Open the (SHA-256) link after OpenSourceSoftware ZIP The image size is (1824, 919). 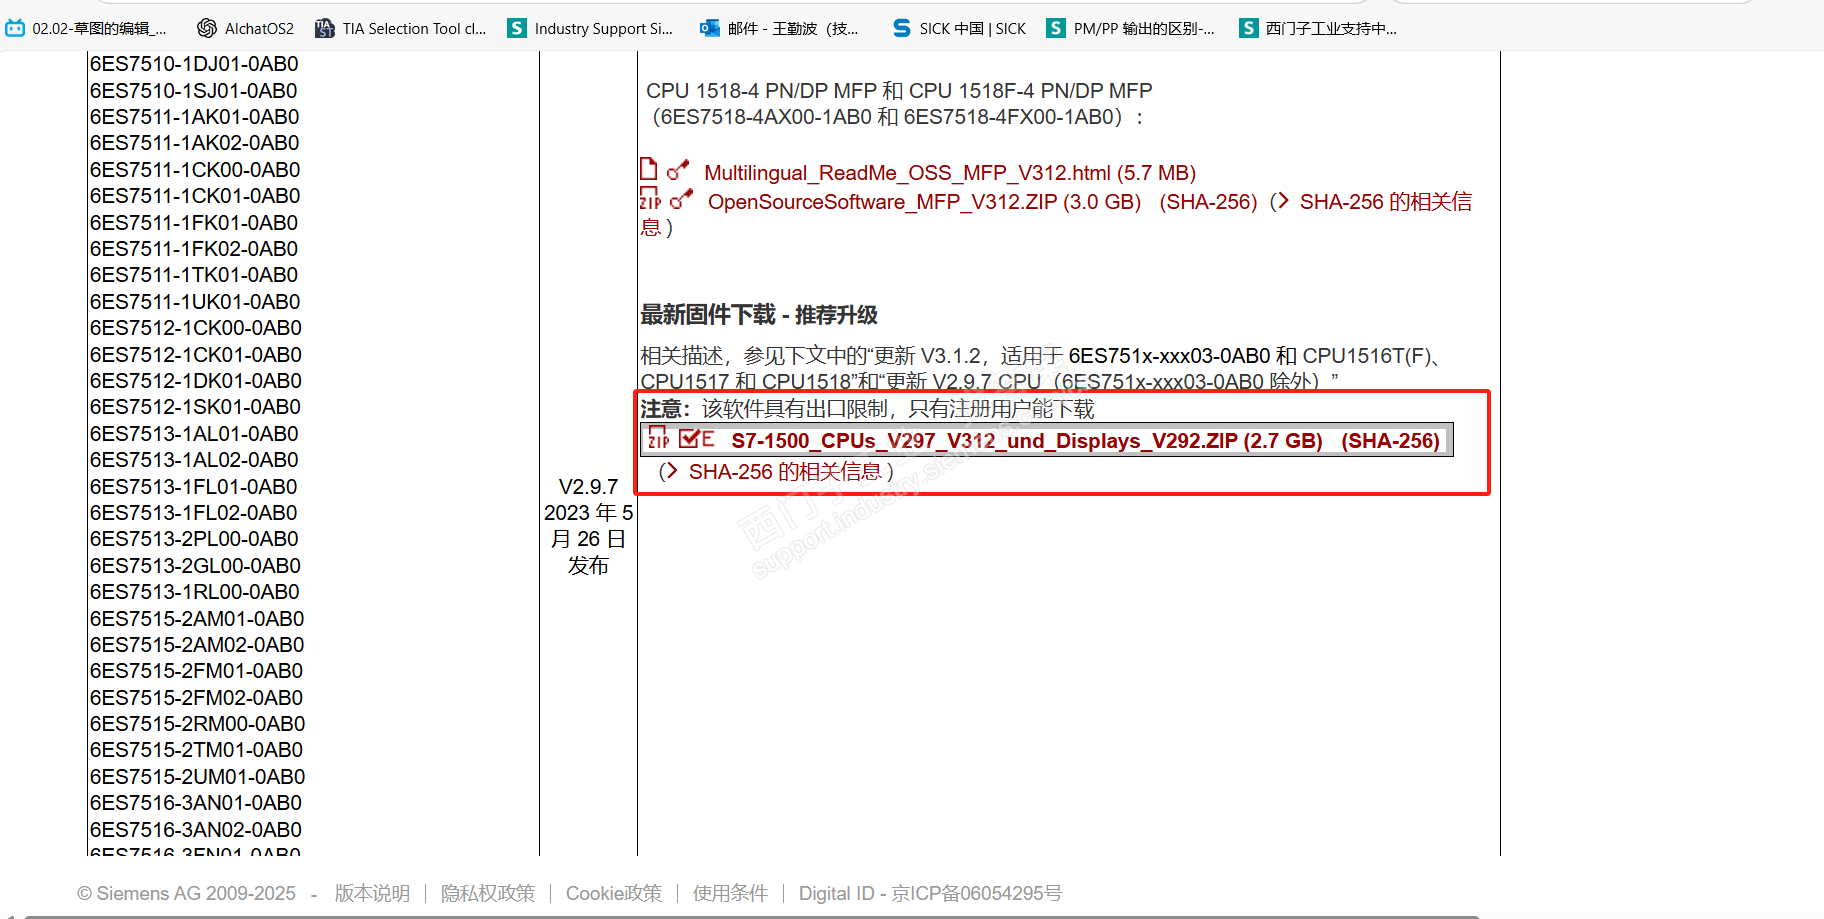pyautogui.click(x=1208, y=202)
